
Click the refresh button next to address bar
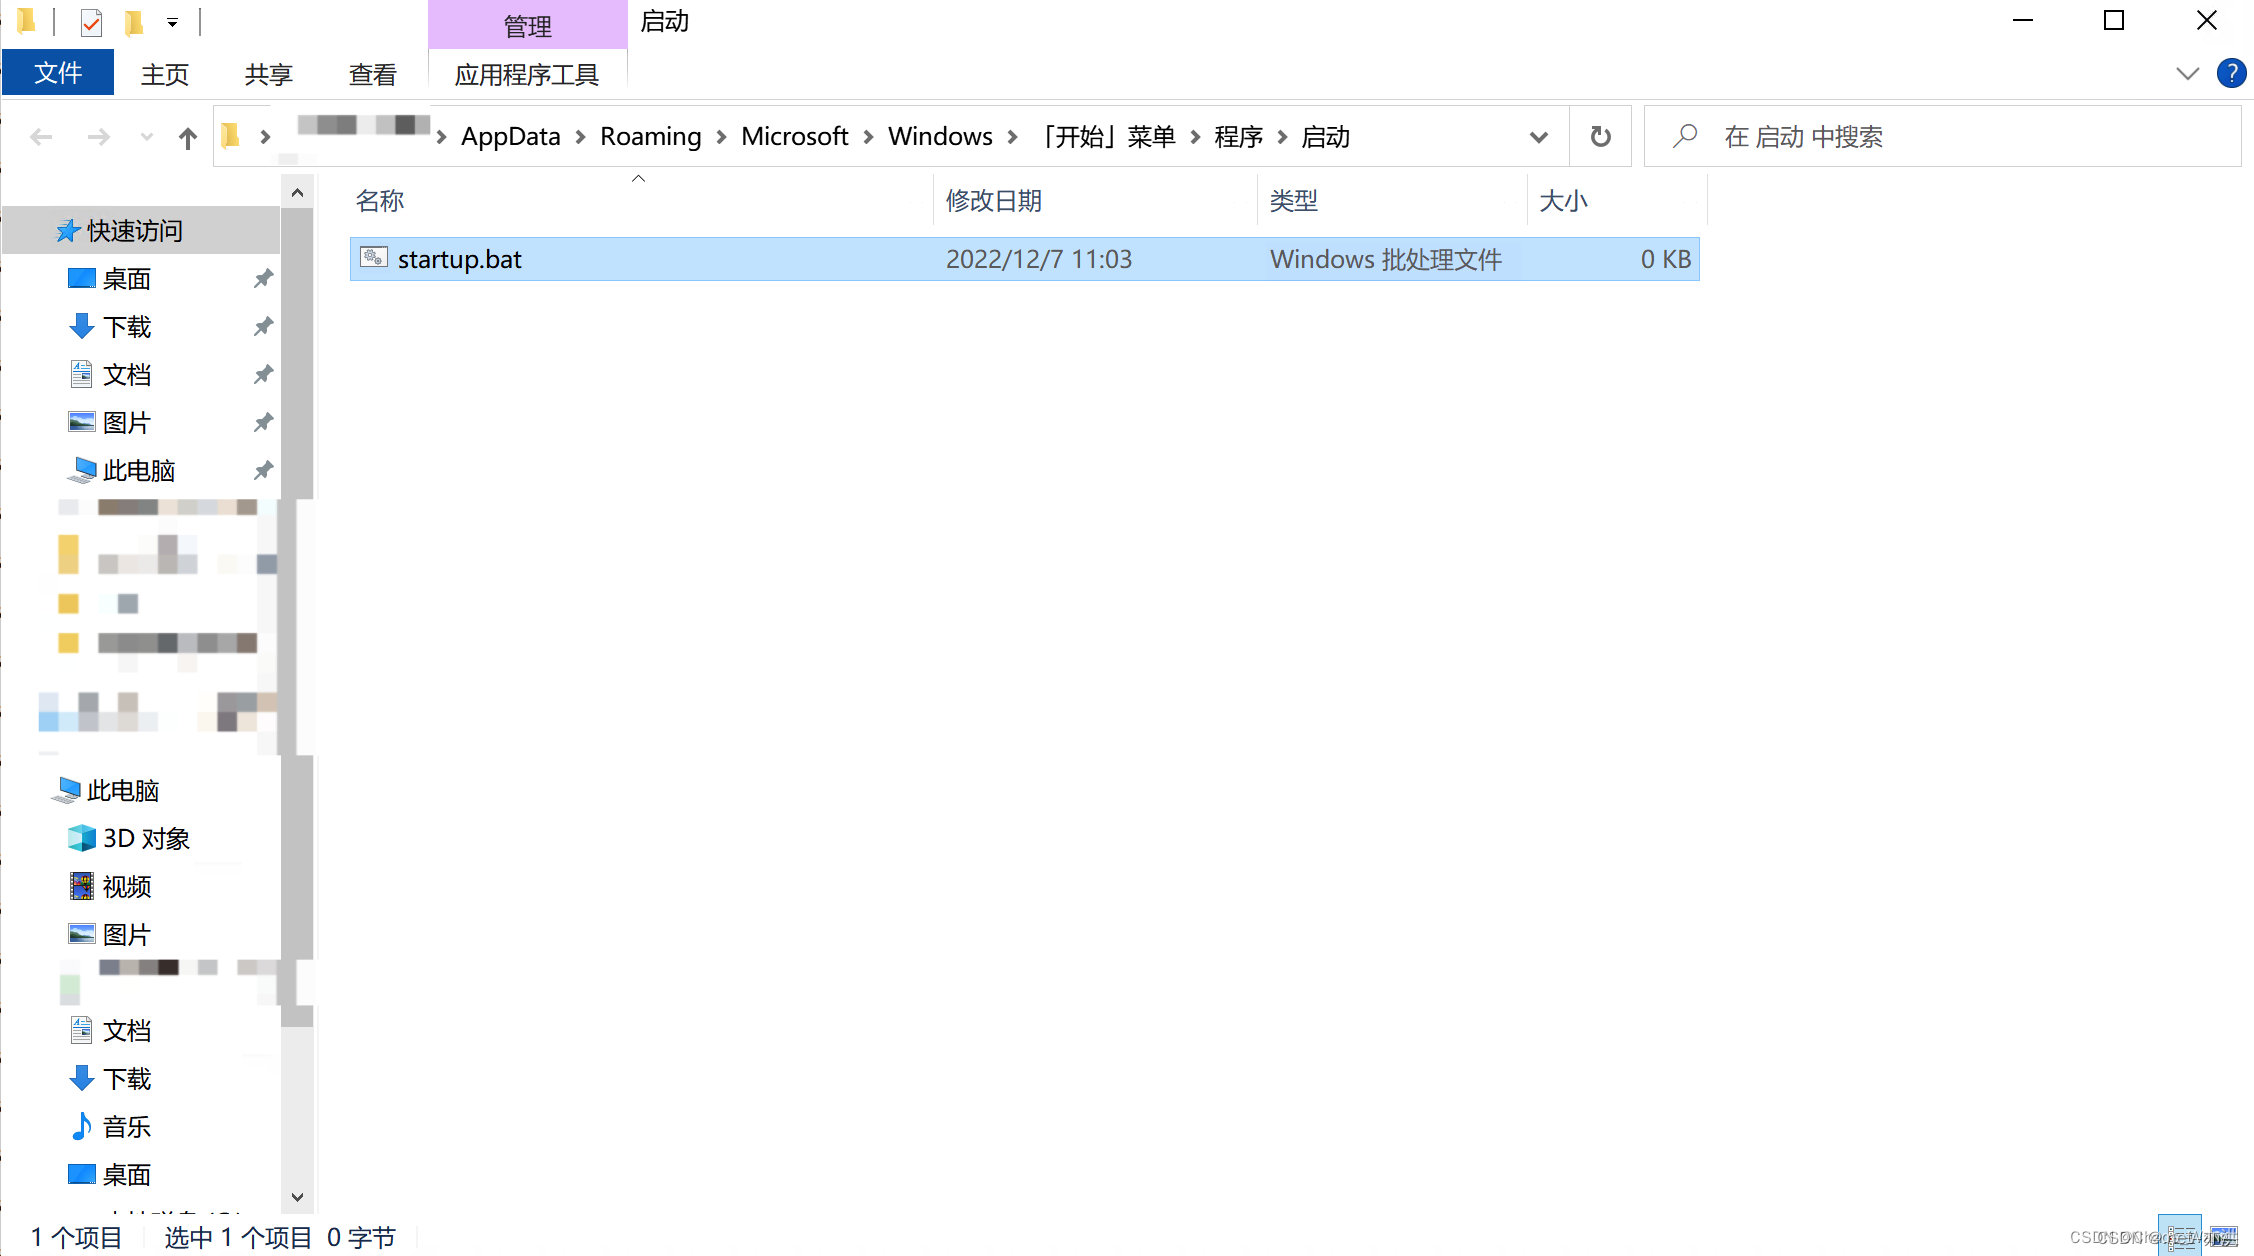coord(1600,136)
